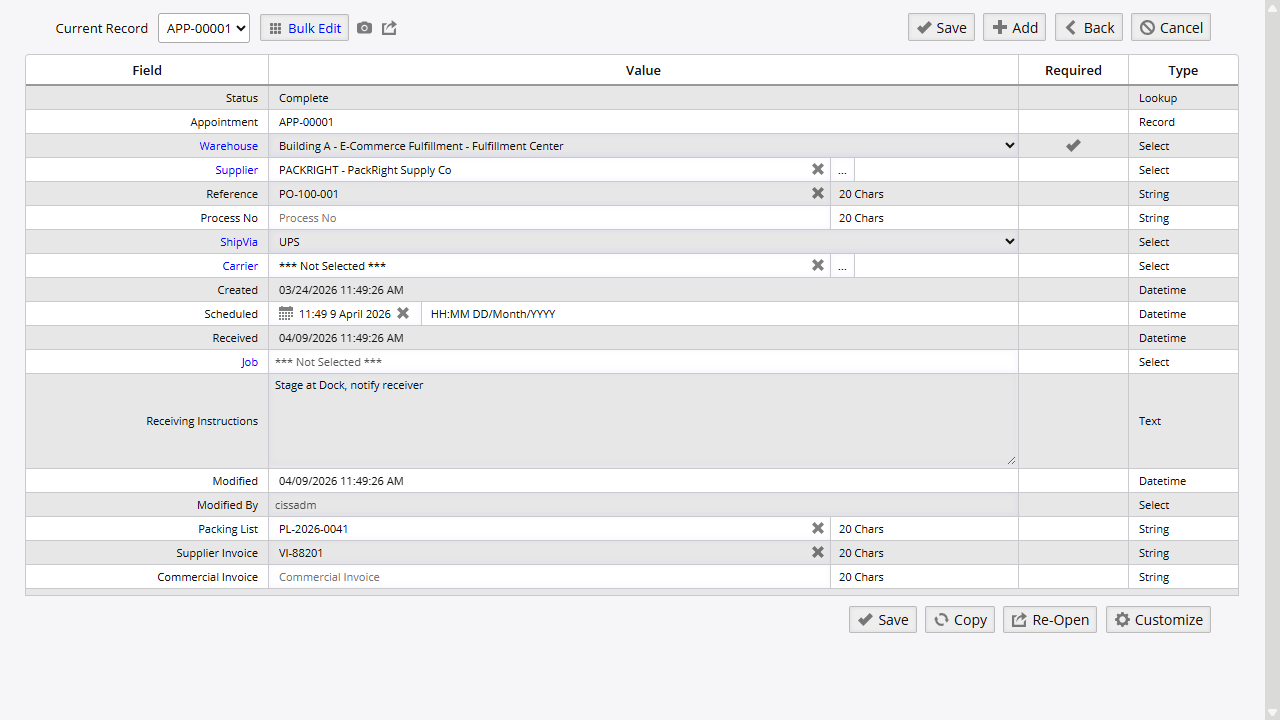This screenshot has width=1280, height=720.
Task: Clear the Packing List value
Action: [x=817, y=529]
